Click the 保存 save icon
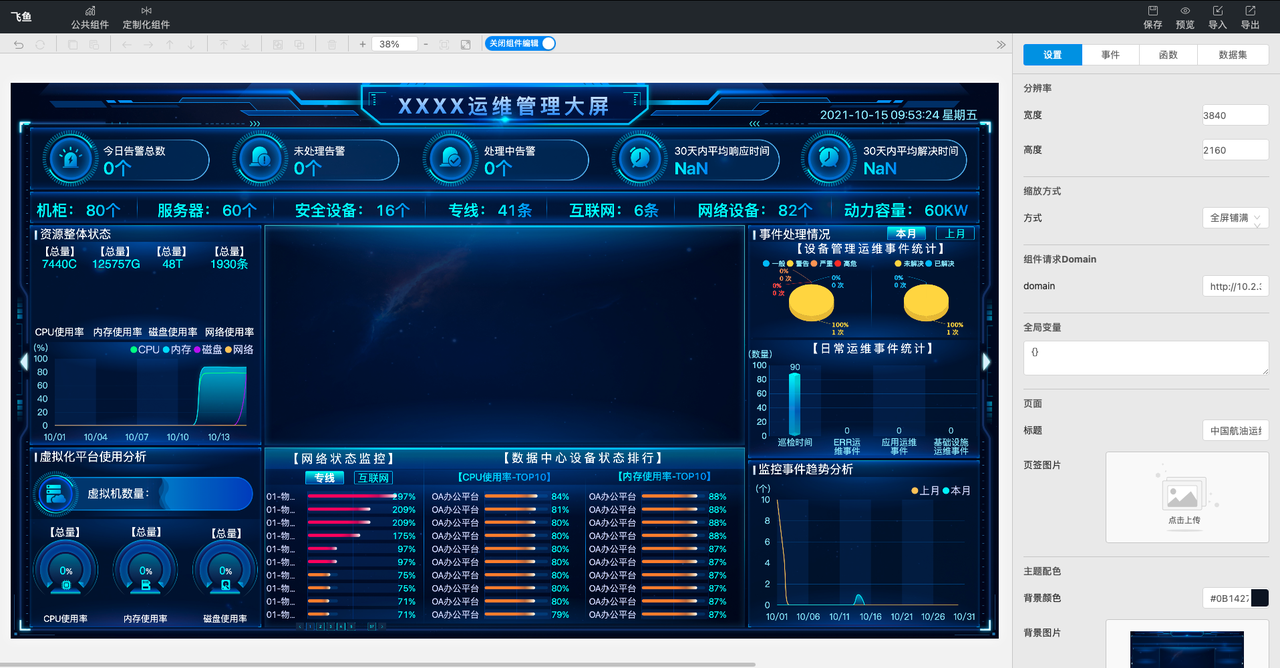Viewport: 1280px width, 668px height. [1153, 10]
